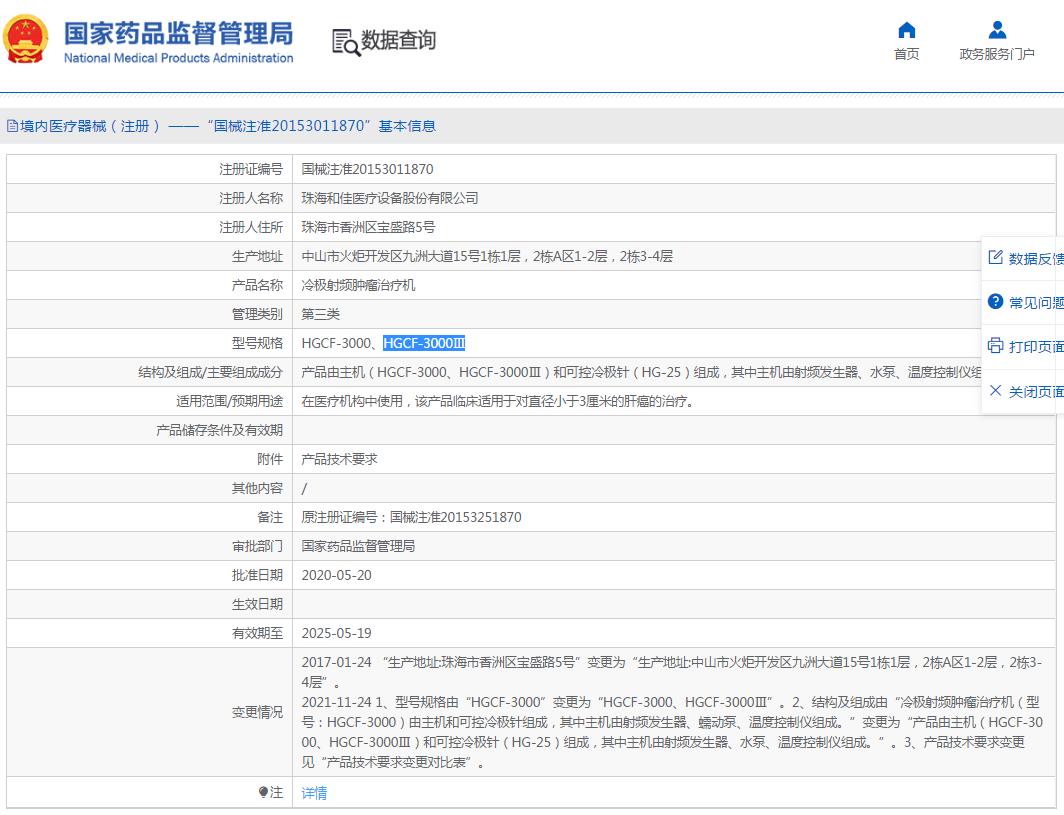Click the 打印页面 printer icon
The image size is (1064, 815).
coord(995,345)
